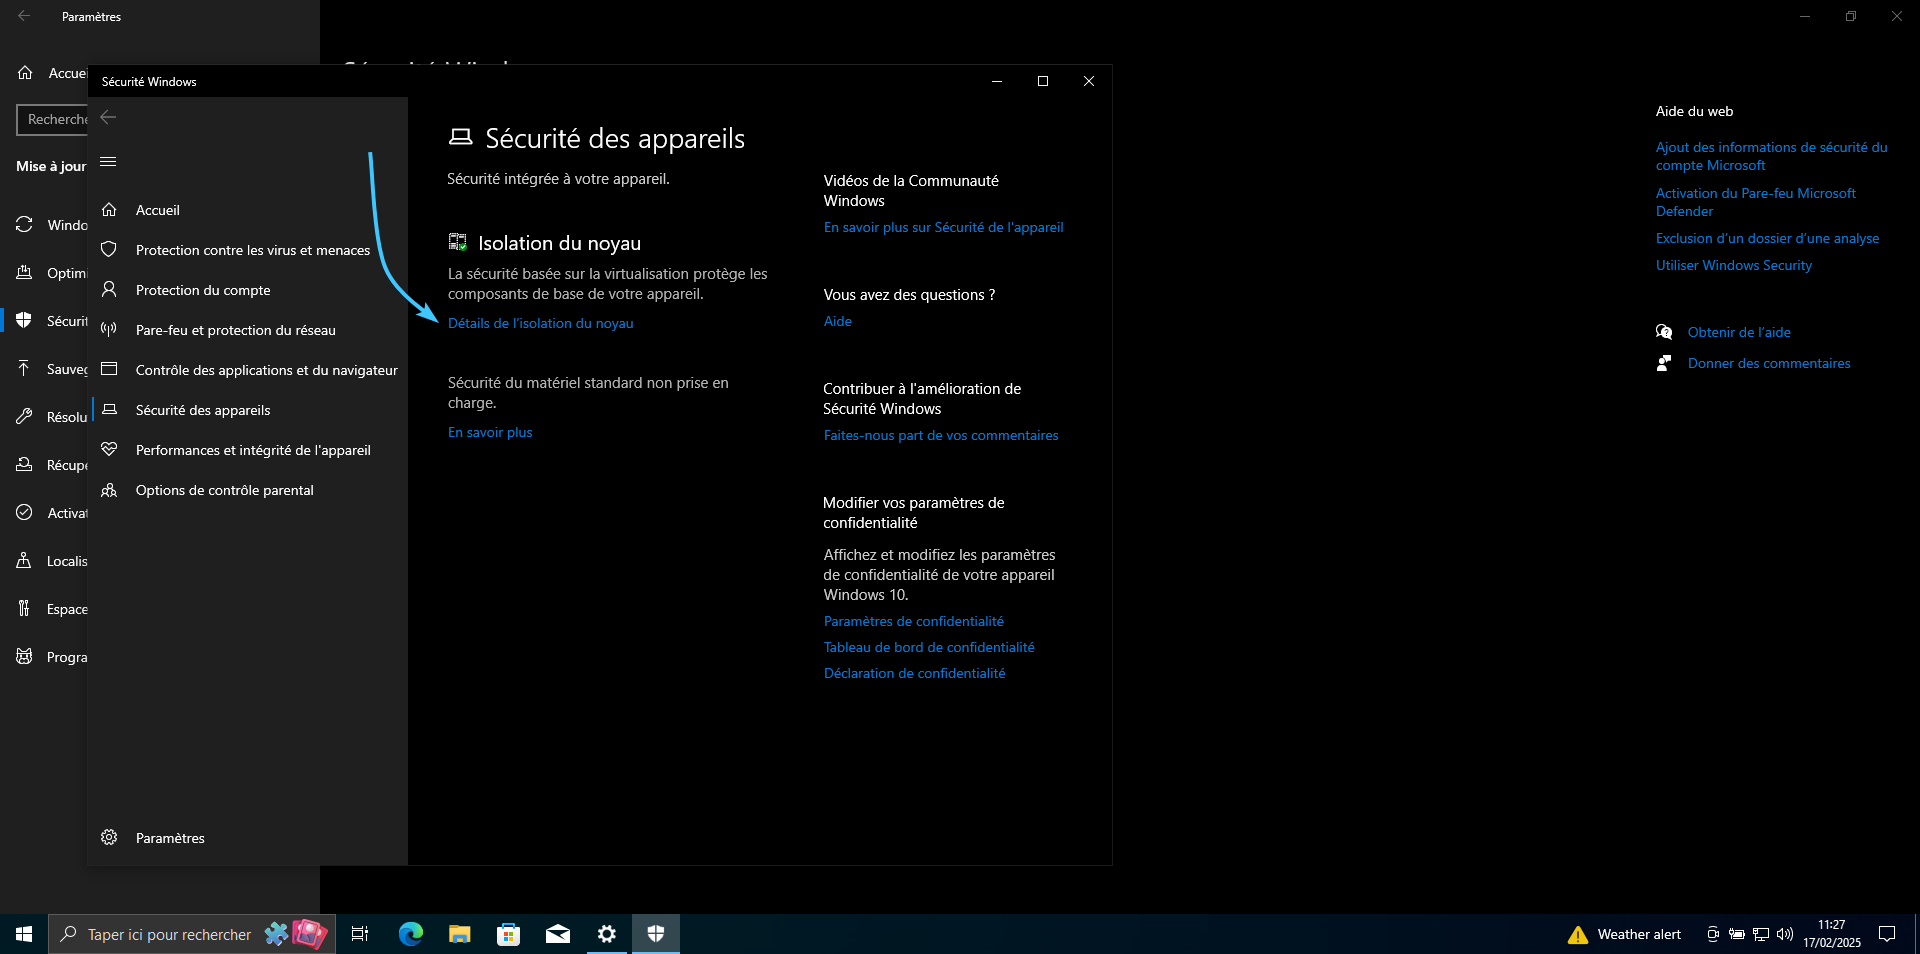Click En savoir plus link
Screen dimensions: 1920x954
[x=490, y=432]
